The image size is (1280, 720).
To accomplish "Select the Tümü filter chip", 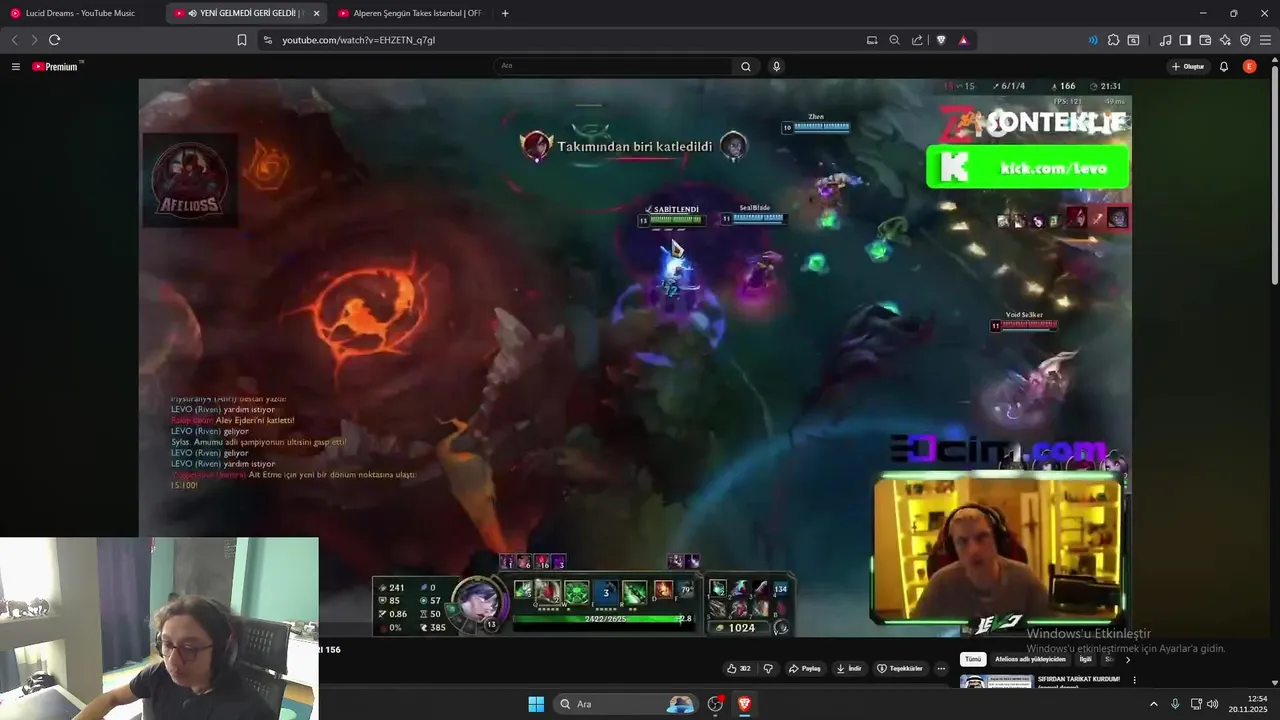I will point(973,659).
